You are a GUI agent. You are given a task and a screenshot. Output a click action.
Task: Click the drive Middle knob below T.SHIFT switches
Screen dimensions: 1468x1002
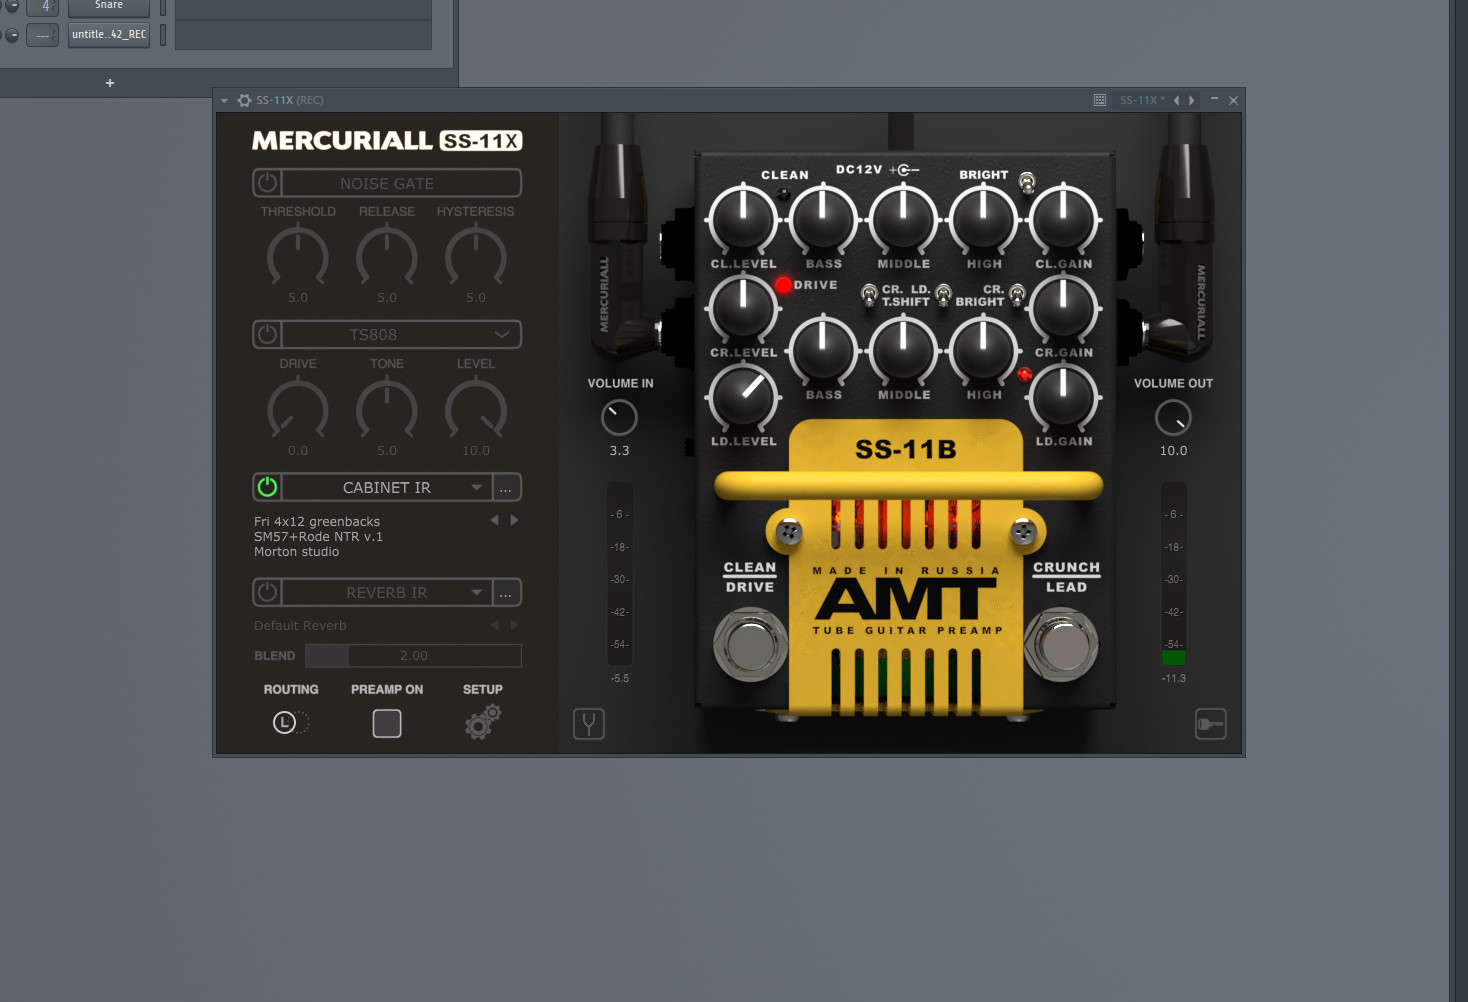pyautogui.click(x=903, y=350)
